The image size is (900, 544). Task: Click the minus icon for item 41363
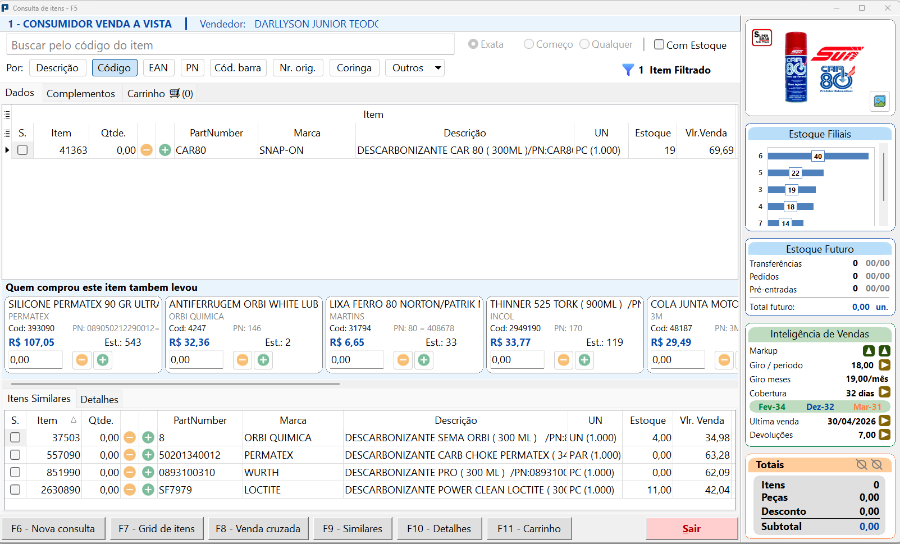pyautogui.click(x=147, y=150)
